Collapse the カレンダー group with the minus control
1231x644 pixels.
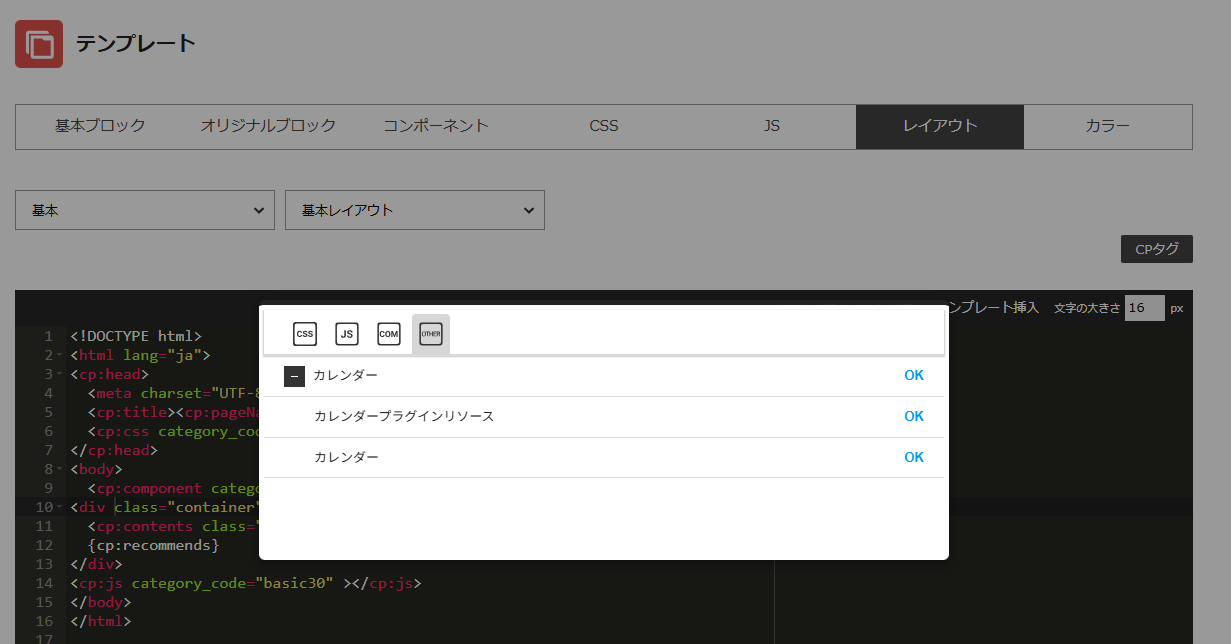294,375
